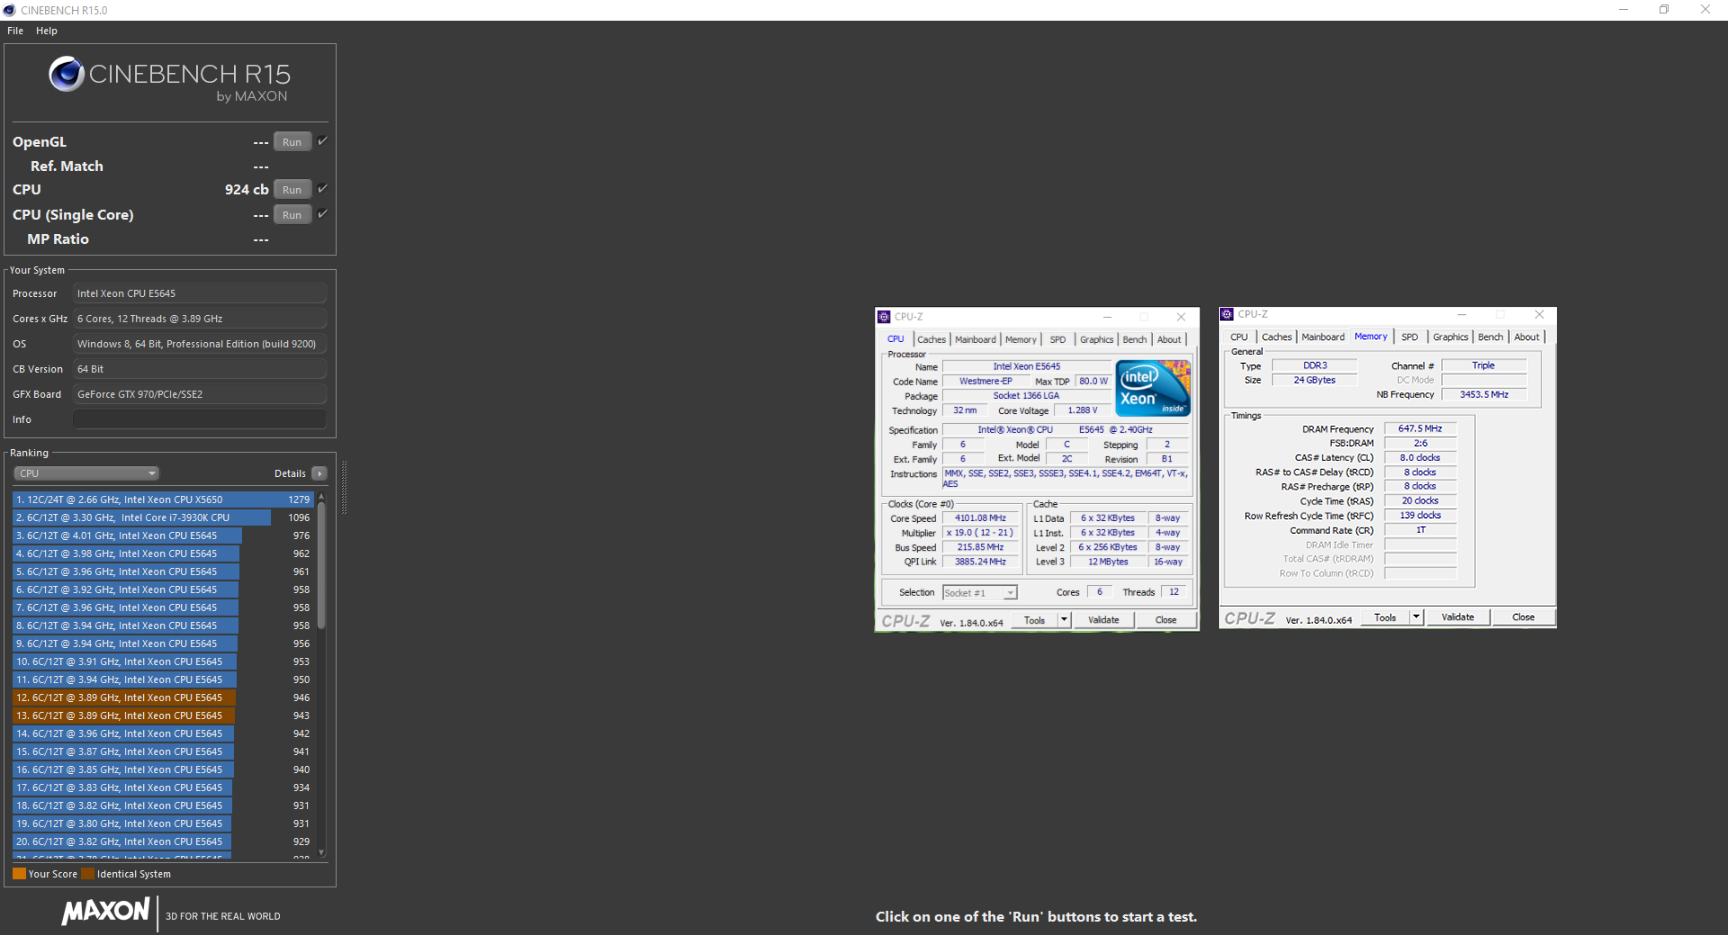Open Tools dropdown arrow in CPU-Z CPU window
This screenshot has height=935, width=1728.
[x=1064, y=620]
